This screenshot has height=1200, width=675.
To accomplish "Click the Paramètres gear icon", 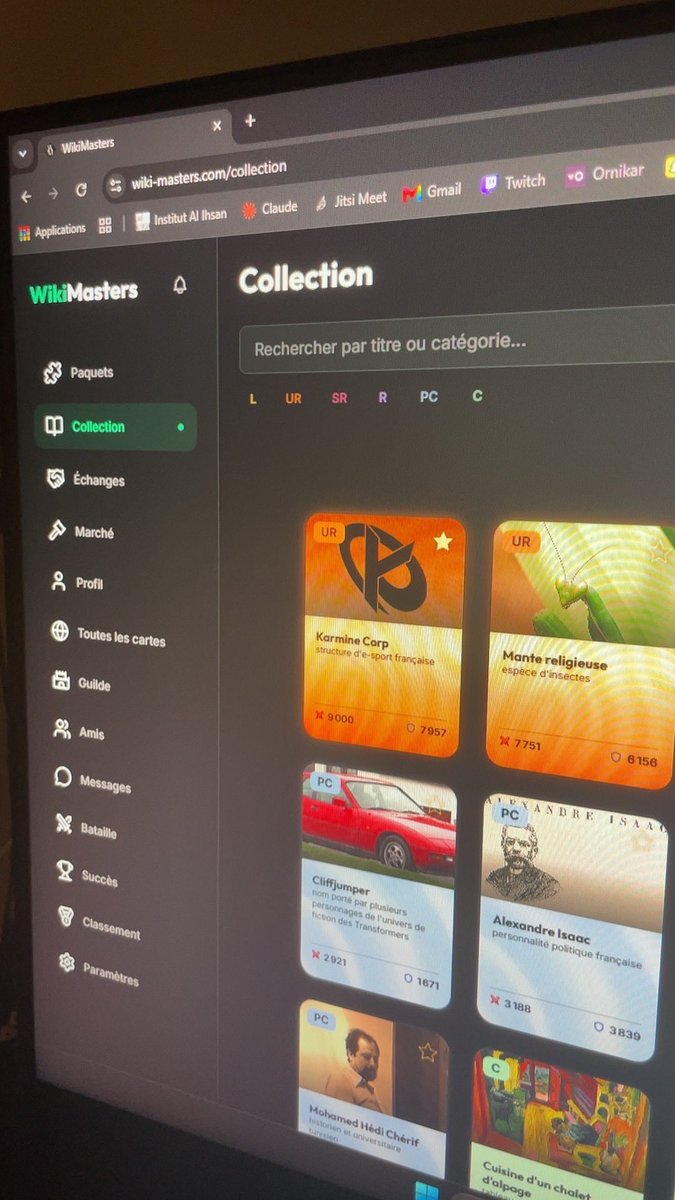I will (67, 963).
